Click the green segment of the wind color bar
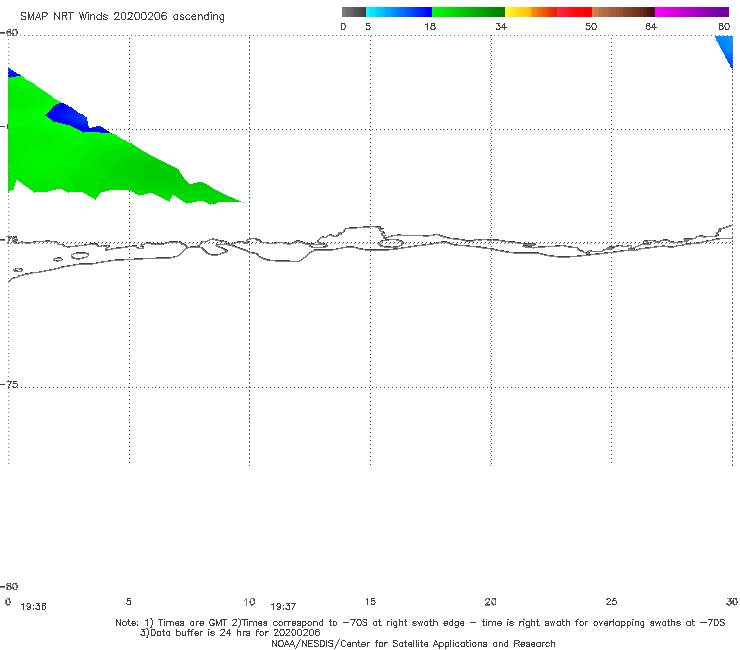Viewport: 740px width, 650px height. pos(468,12)
